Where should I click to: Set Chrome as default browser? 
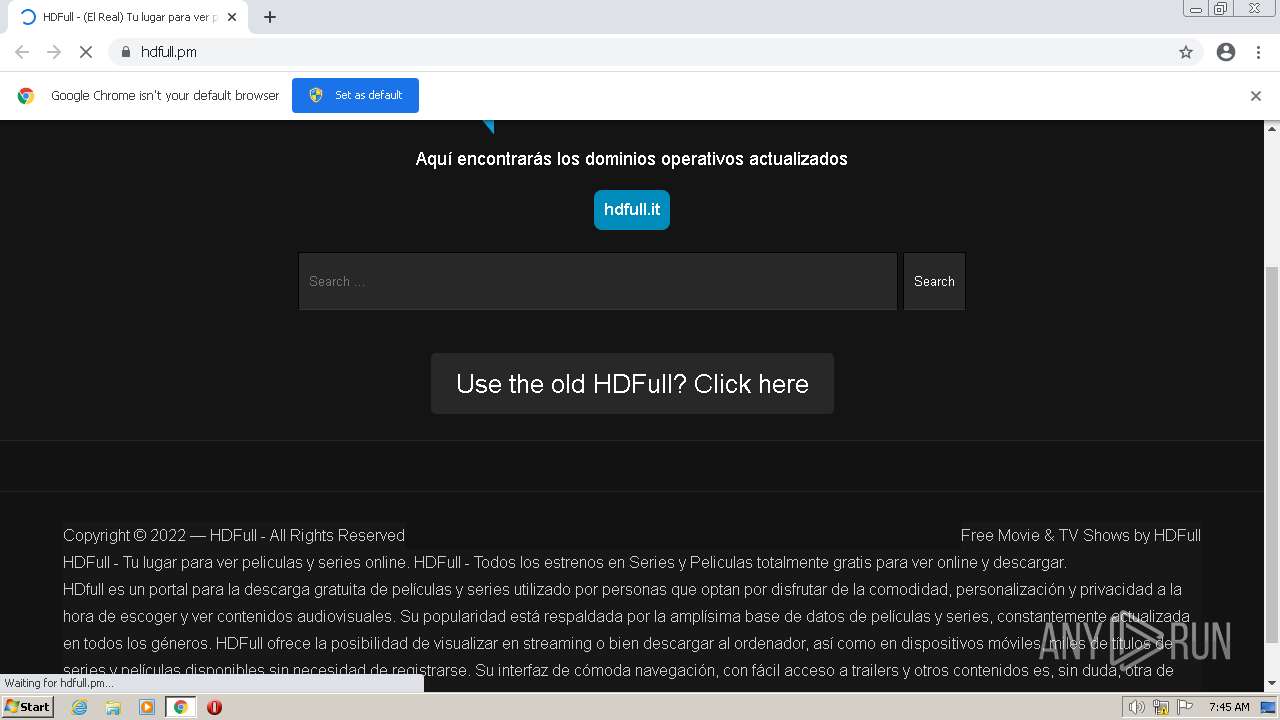click(x=355, y=95)
